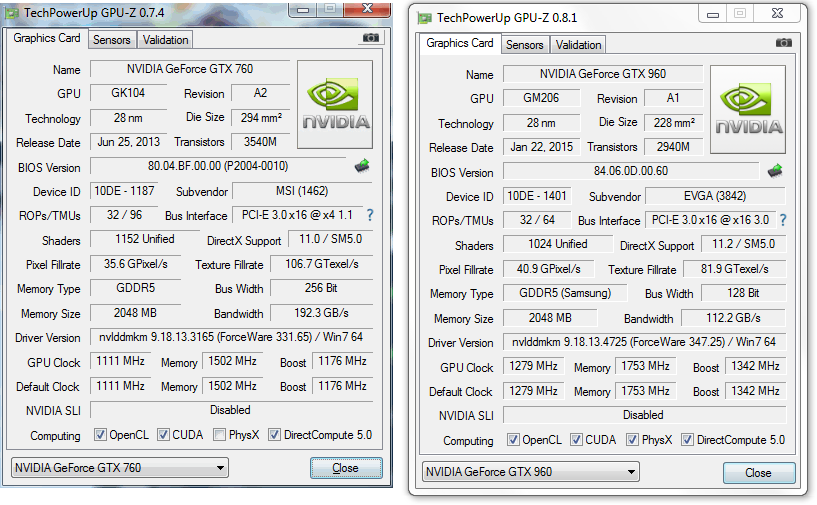Uncheck OpenCL in the GTX 960 window

[513, 440]
